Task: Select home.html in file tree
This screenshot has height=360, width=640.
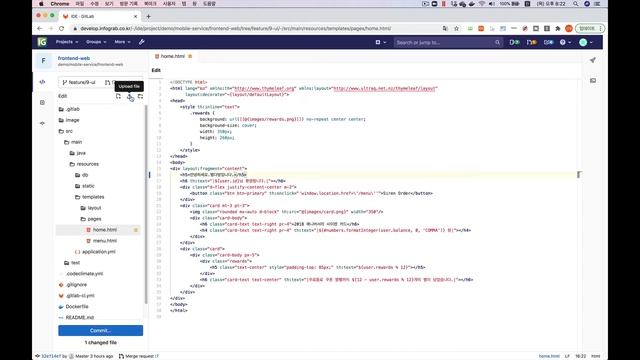Action: tap(98, 230)
